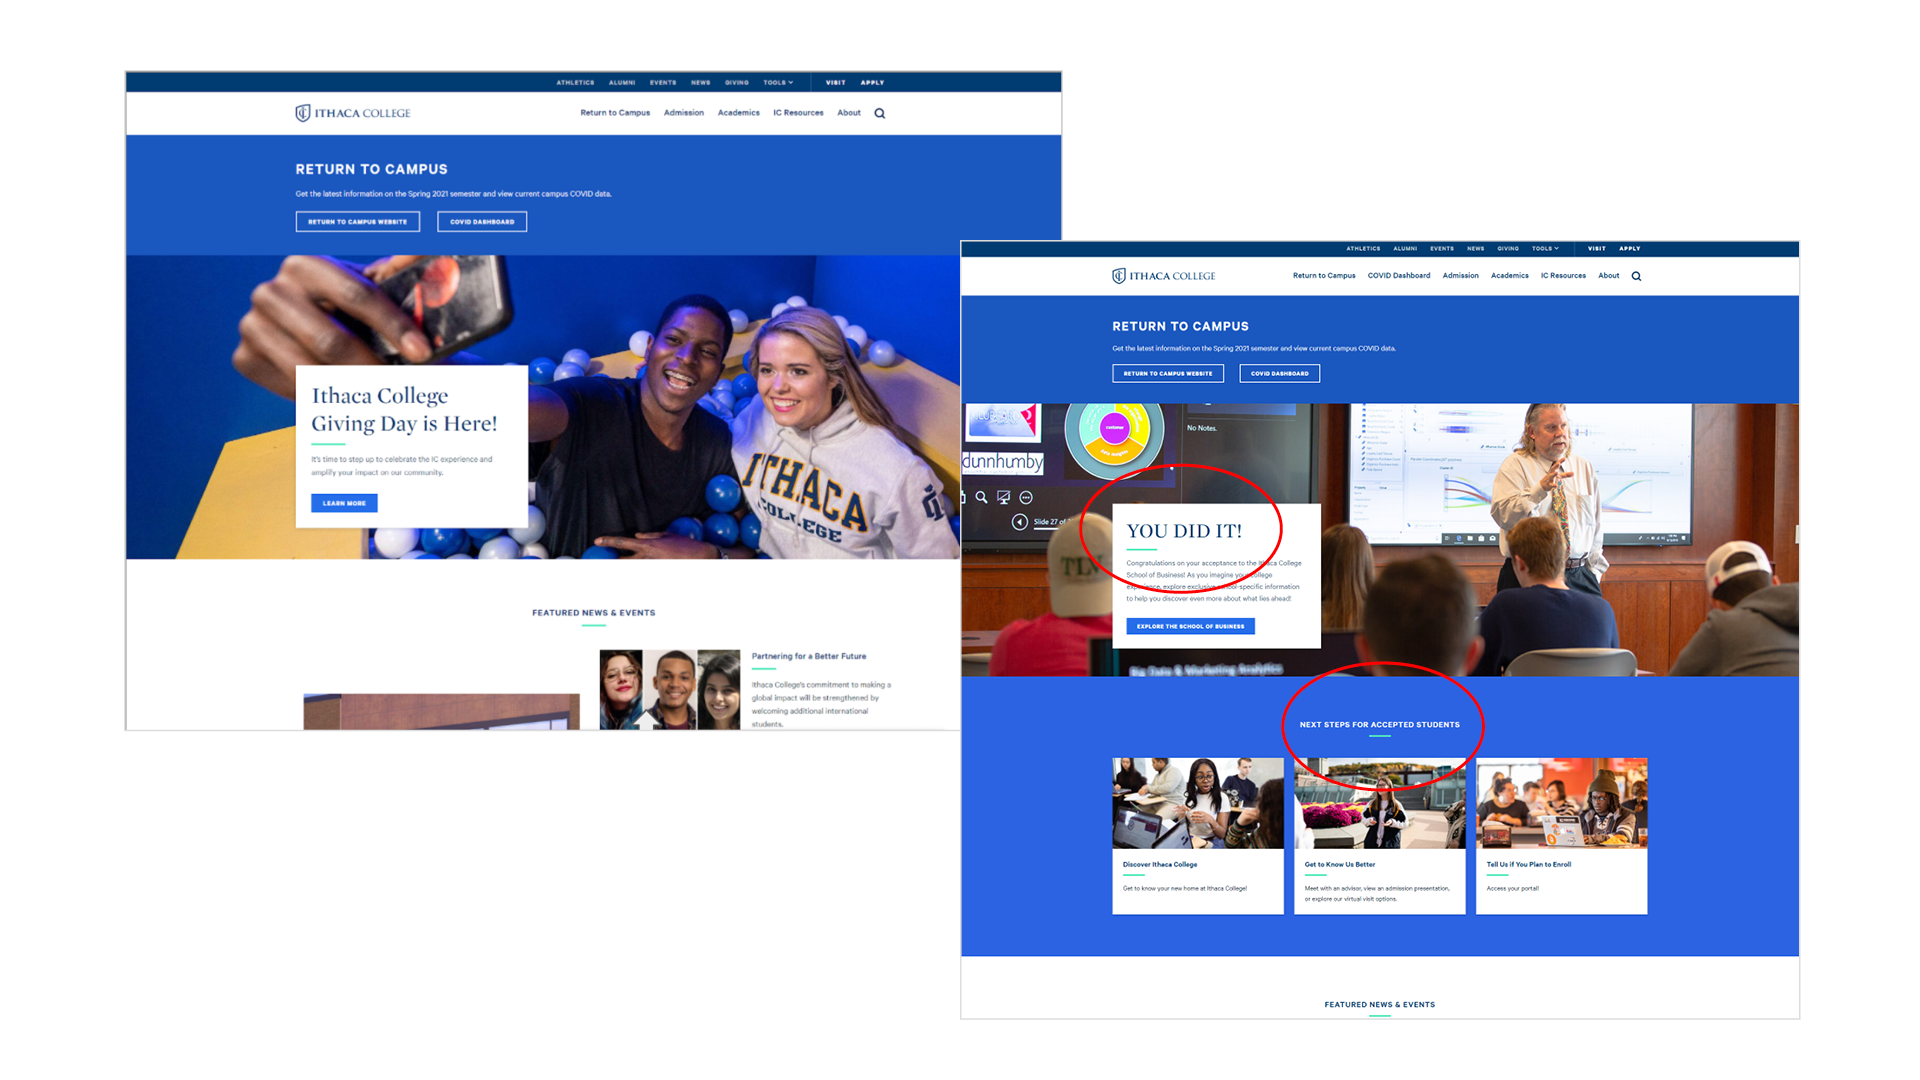Open Academics menu in the left screenshot

(x=738, y=113)
